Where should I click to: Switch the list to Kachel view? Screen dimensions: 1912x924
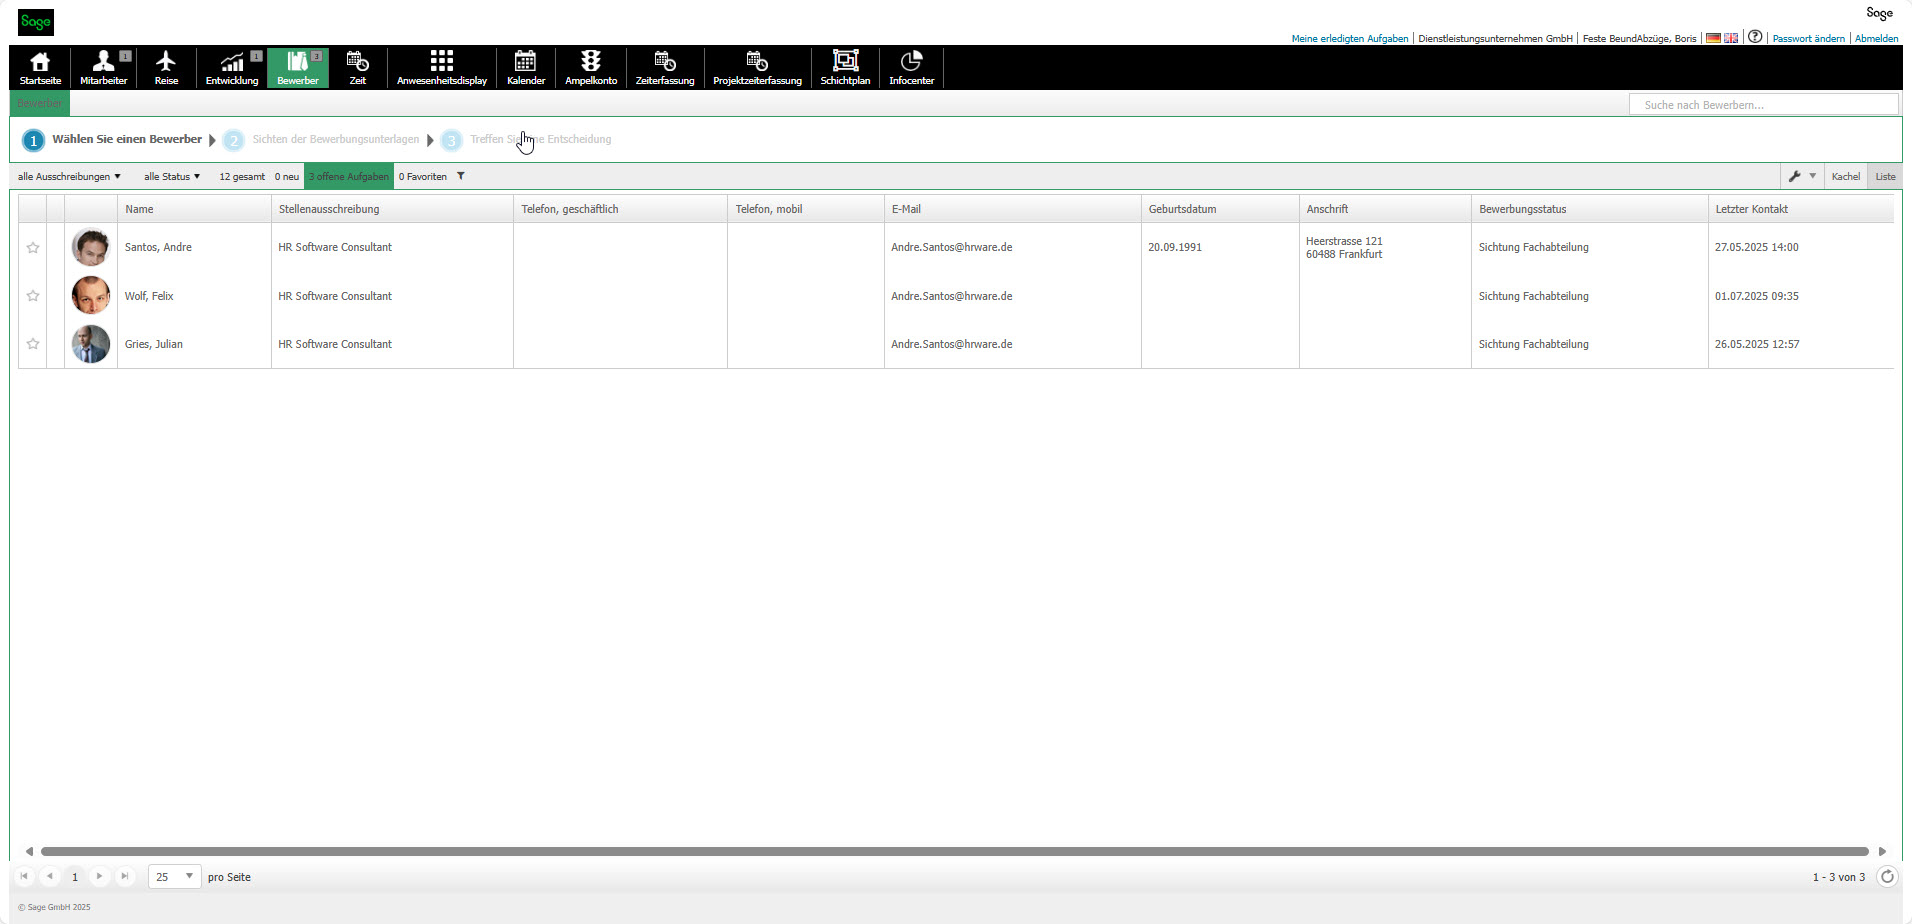pos(1846,176)
